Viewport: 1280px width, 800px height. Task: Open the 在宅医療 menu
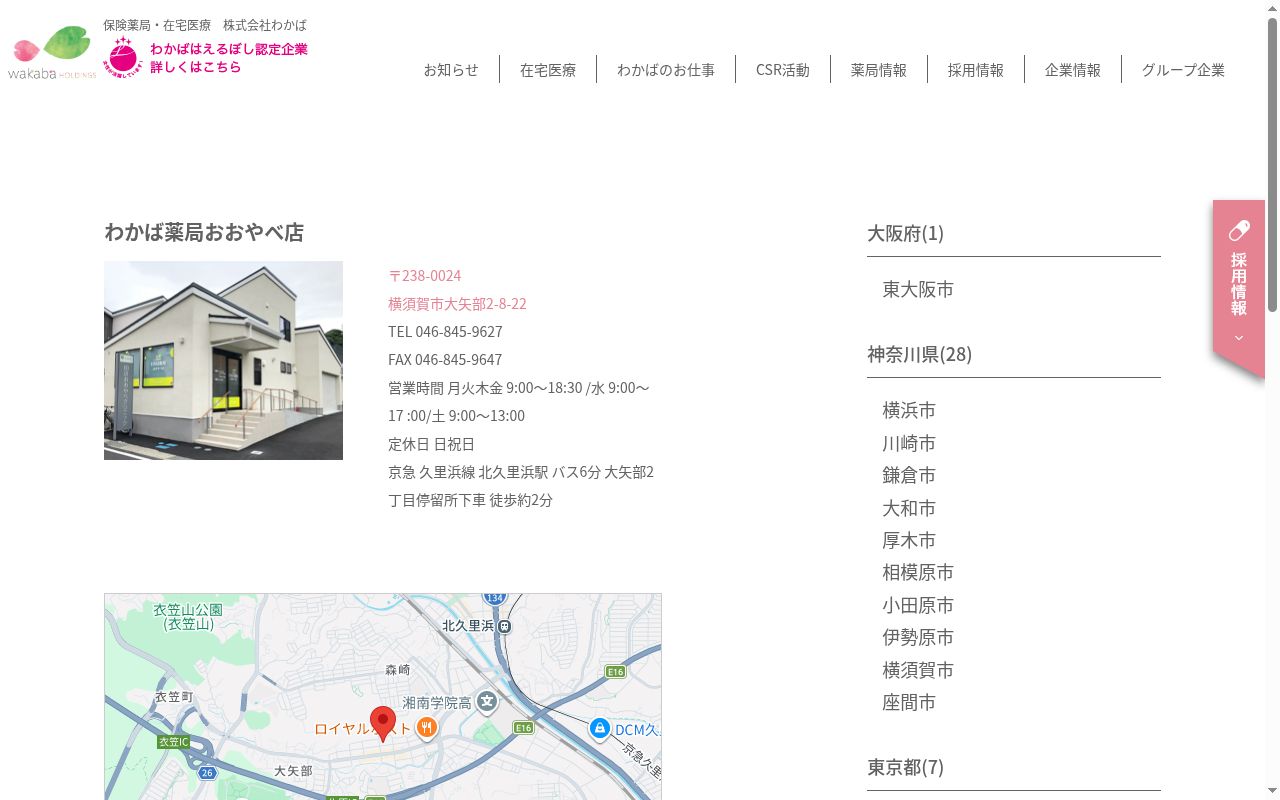[x=548, y=70]
